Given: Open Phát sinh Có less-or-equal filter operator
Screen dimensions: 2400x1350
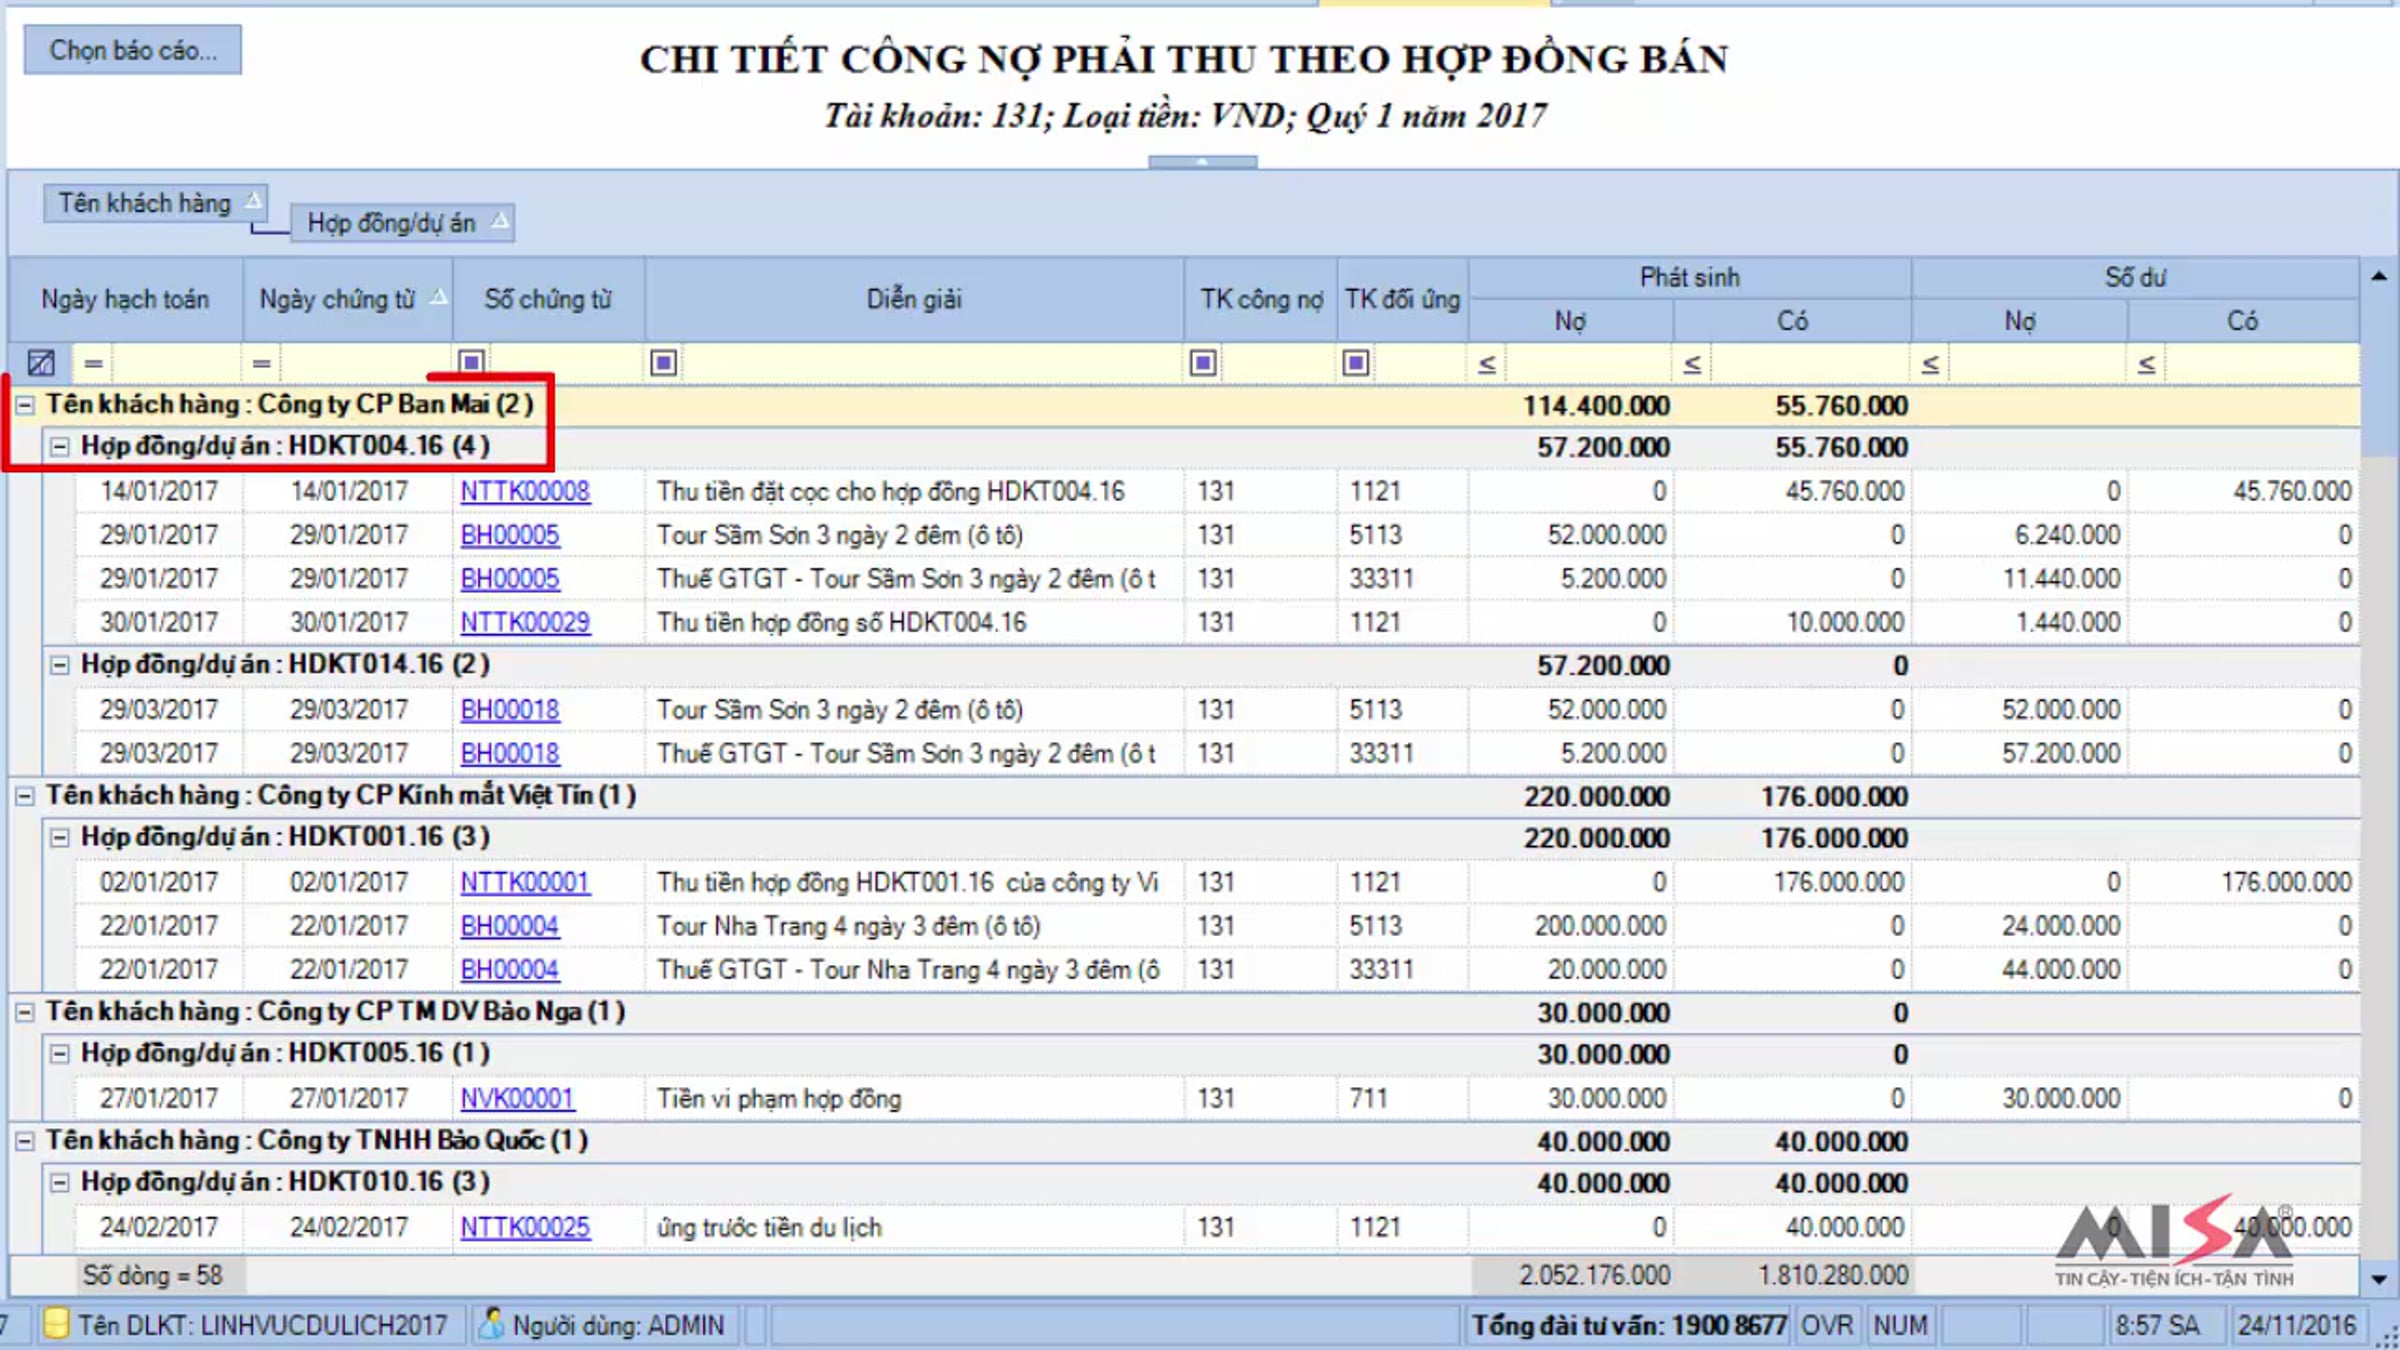Looking at the screenshot, I should (x=1692, y=364).
